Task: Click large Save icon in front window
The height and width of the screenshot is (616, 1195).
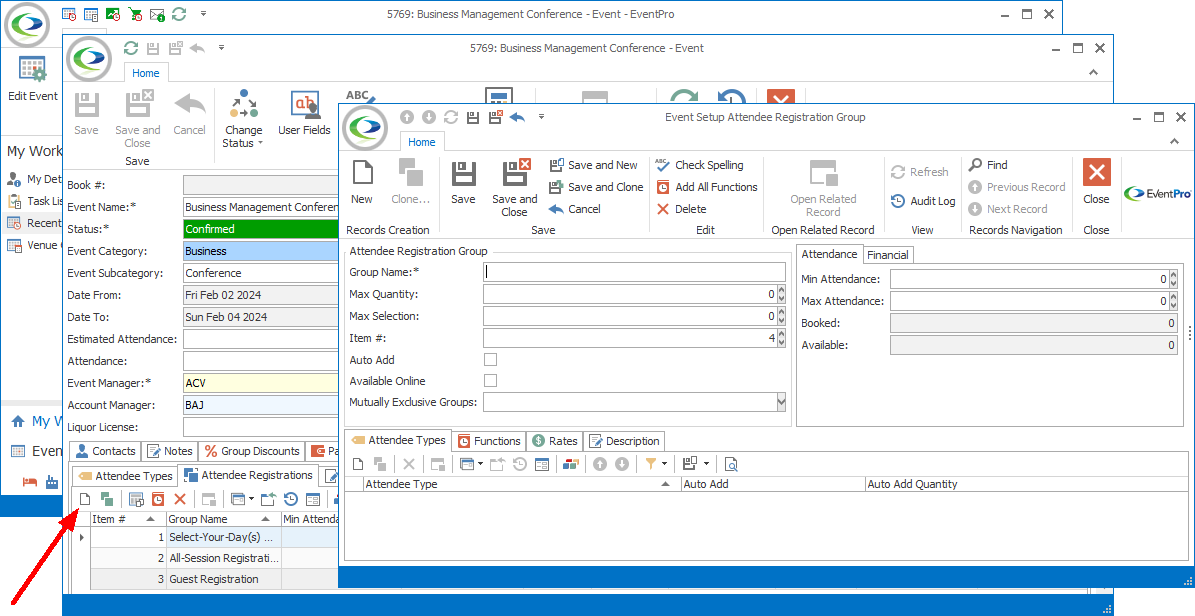Action: click(463, 182)
